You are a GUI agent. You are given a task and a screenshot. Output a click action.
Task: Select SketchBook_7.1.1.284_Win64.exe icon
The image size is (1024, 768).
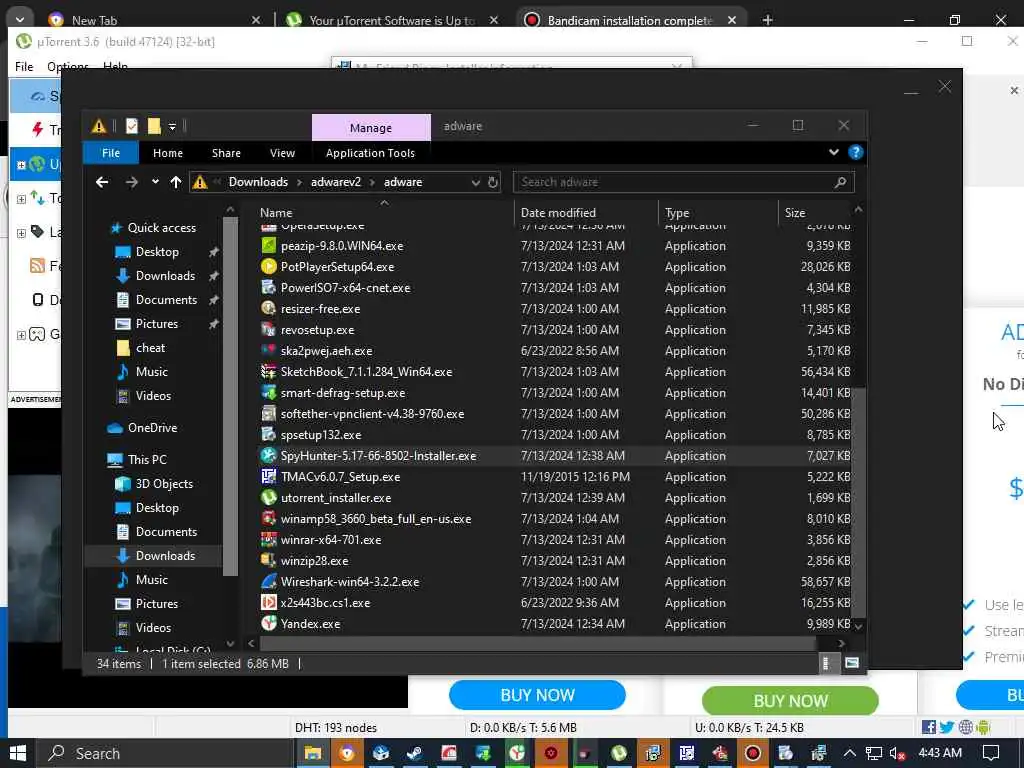pyautogui.click(x=268, y=372)
